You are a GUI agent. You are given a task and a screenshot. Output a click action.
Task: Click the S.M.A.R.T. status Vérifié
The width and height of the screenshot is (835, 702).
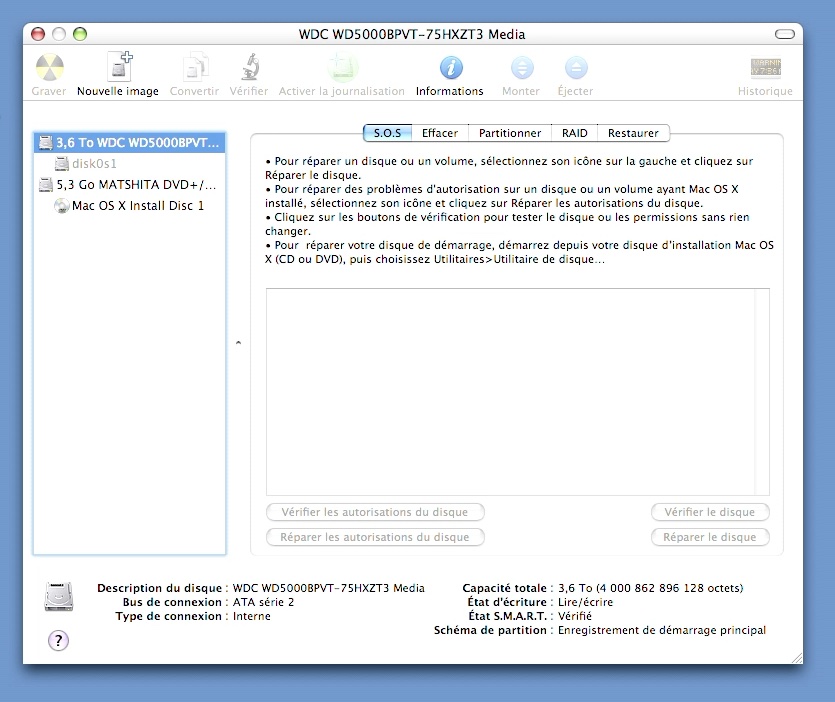click(575, 616)
